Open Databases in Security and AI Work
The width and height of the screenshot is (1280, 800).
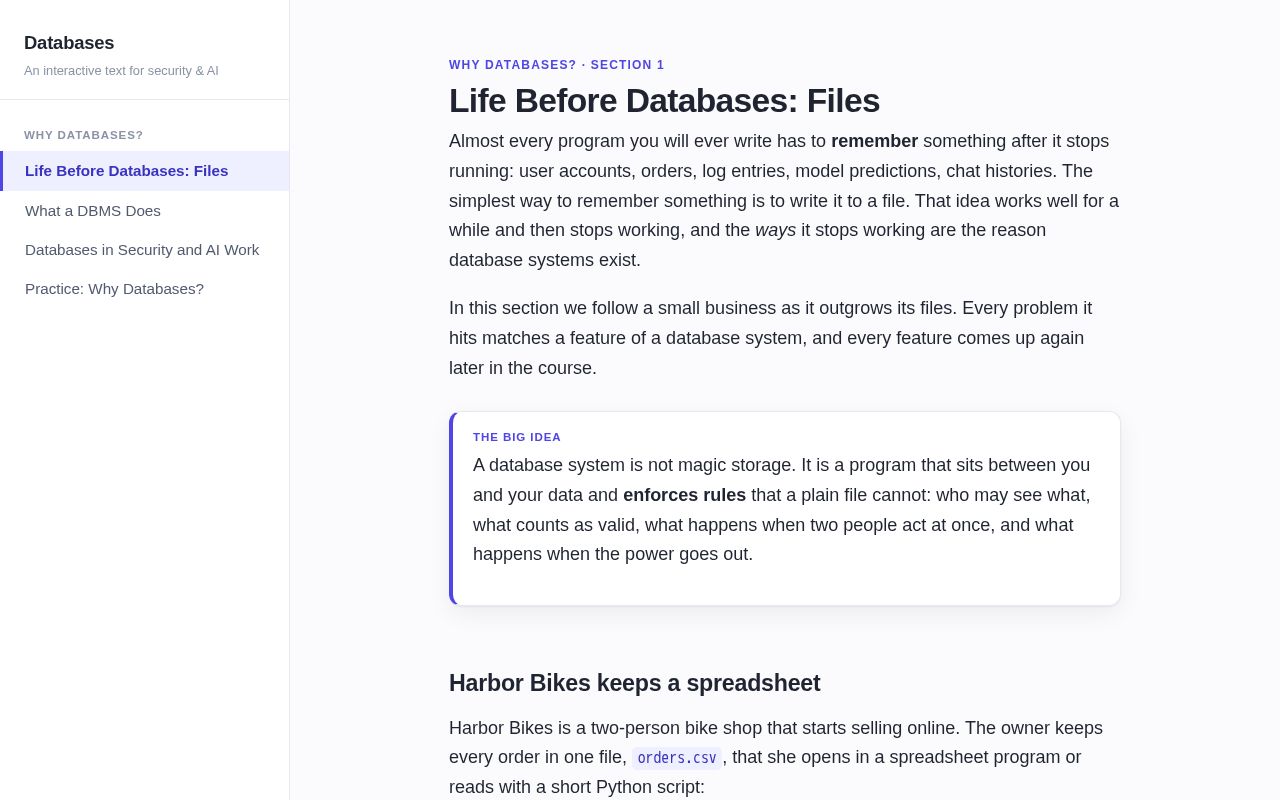coord(145,250)
